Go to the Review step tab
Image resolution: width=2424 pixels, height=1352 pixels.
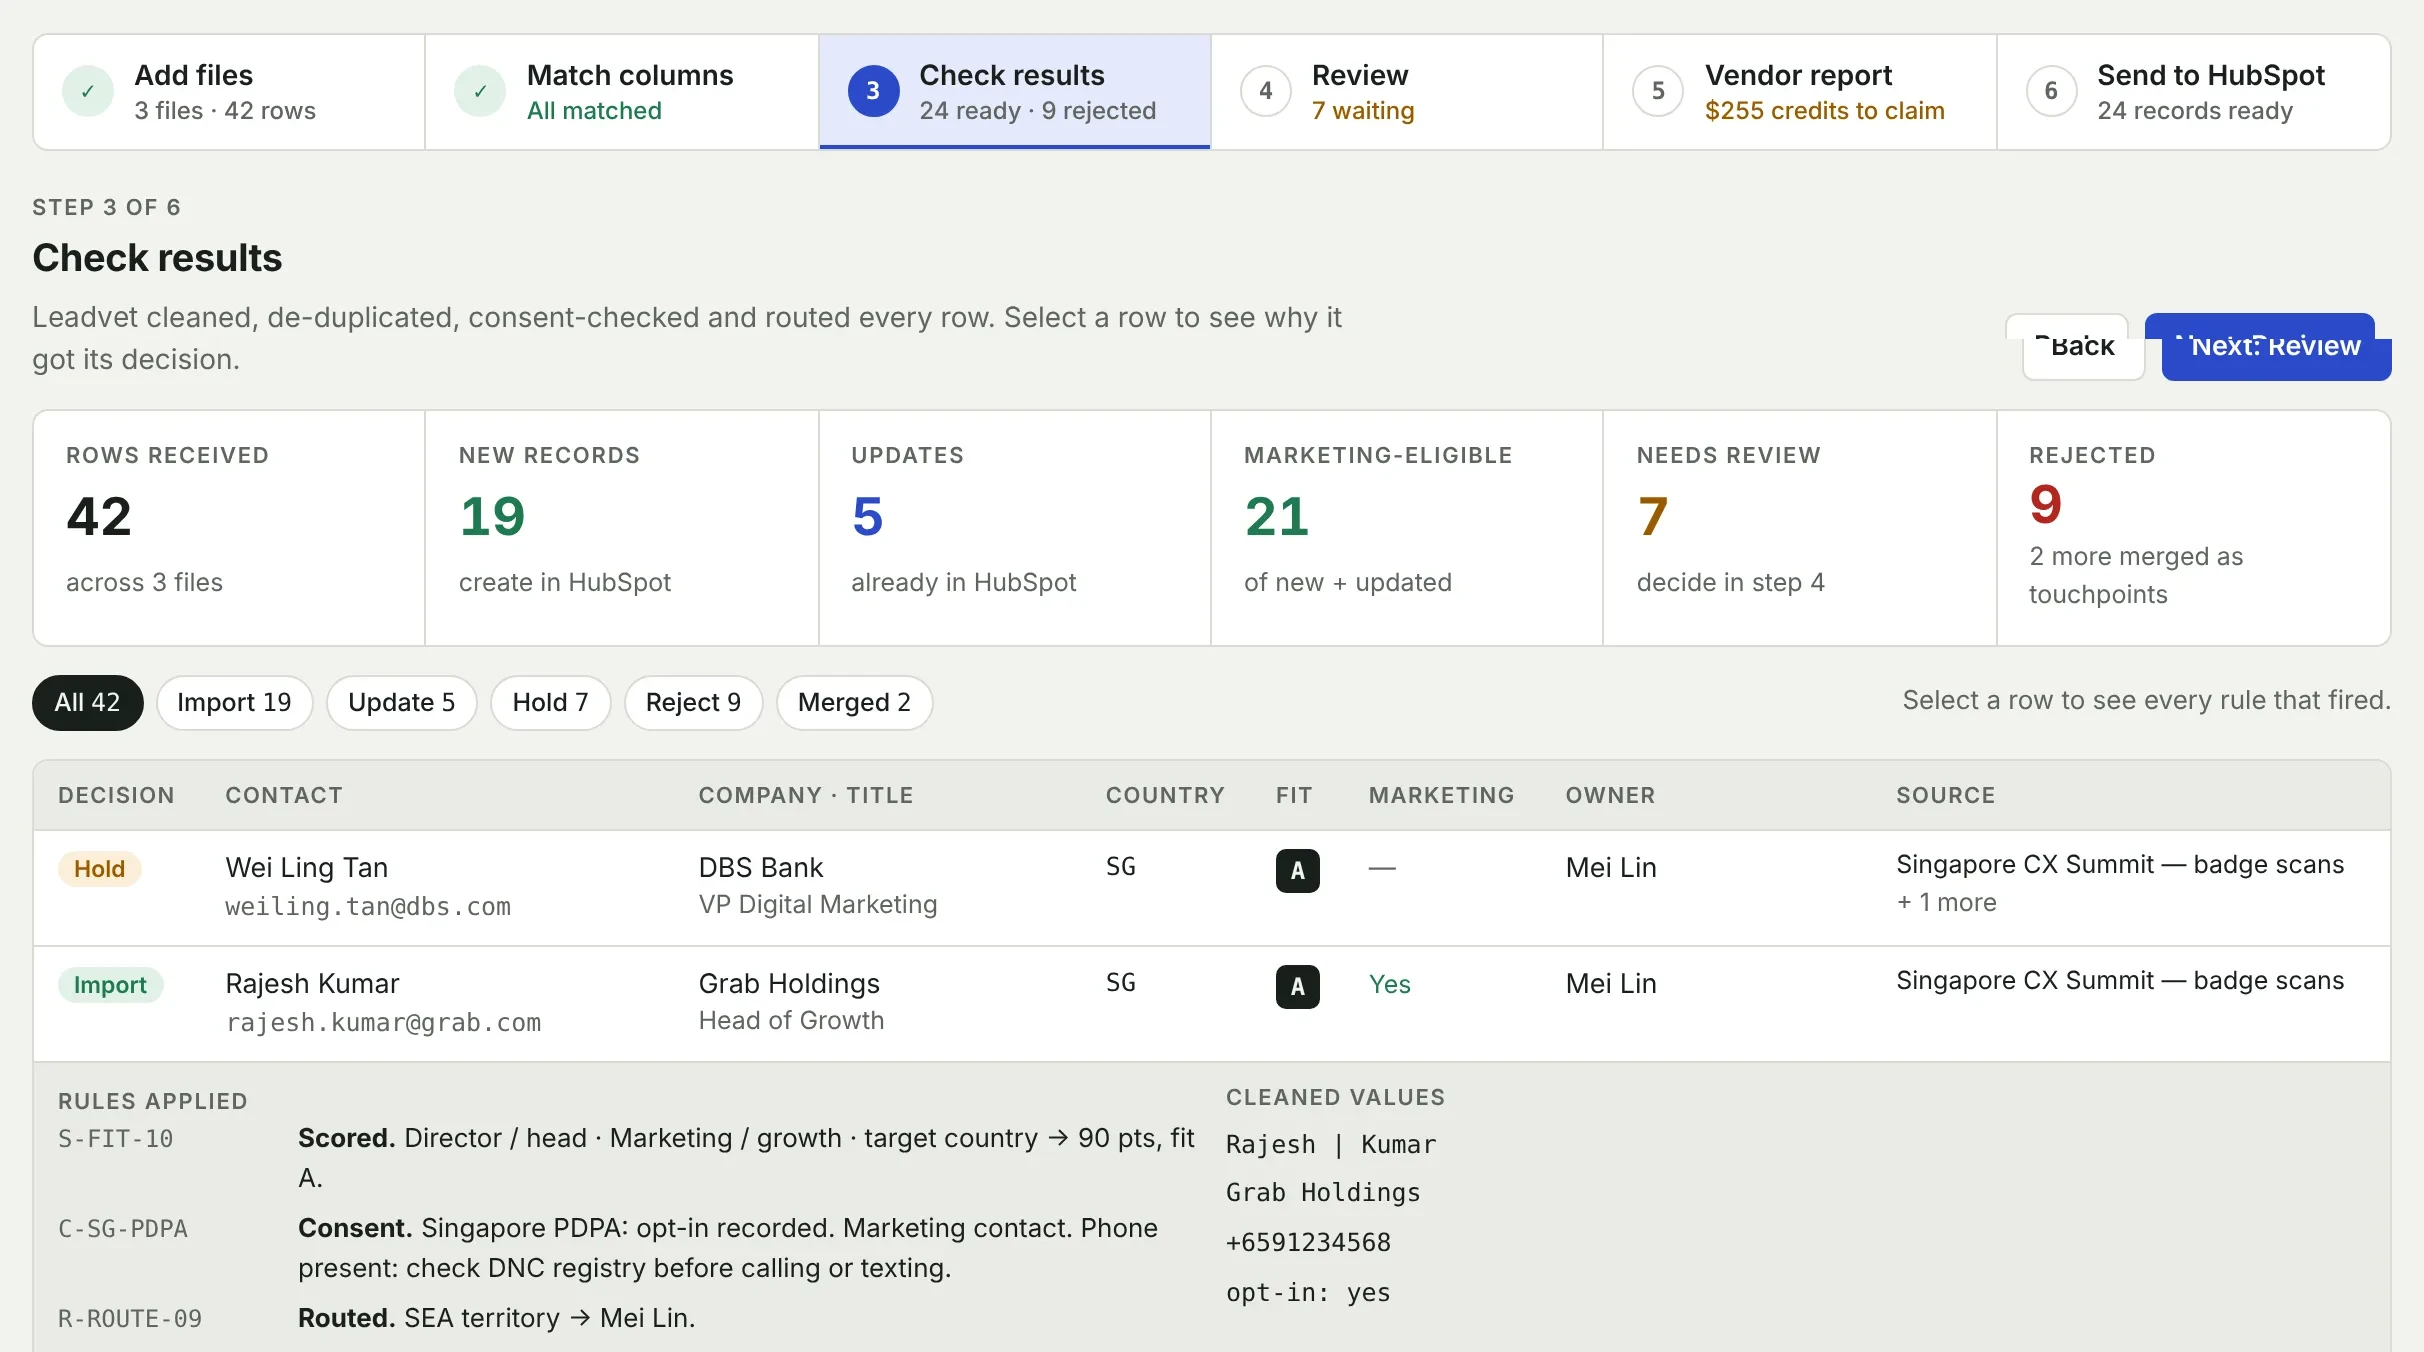point(1407,92)
